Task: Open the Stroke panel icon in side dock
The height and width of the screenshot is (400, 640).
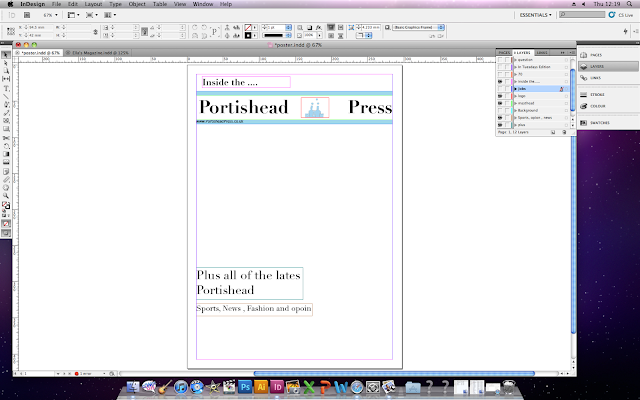Action: tap(584, 94)
